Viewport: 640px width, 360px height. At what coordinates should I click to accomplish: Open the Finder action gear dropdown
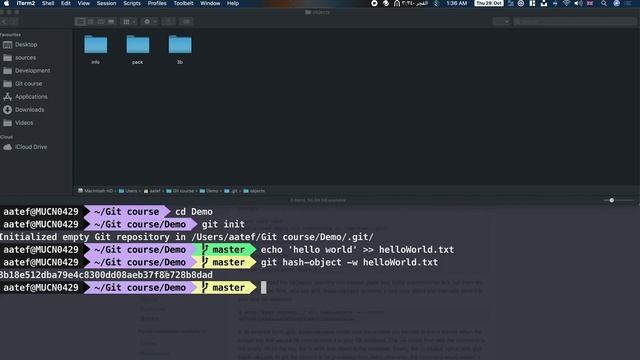(x=150, y=22)
